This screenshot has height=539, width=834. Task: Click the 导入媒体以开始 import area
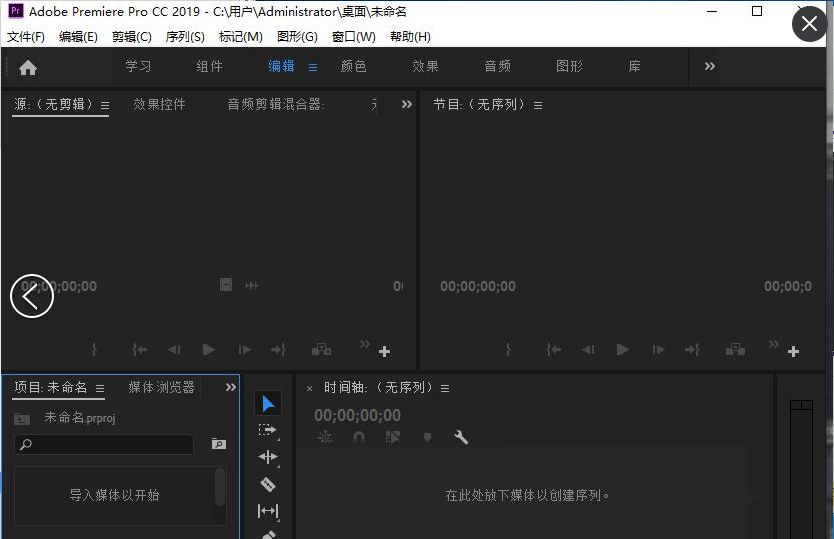click(x=114, y=495)
